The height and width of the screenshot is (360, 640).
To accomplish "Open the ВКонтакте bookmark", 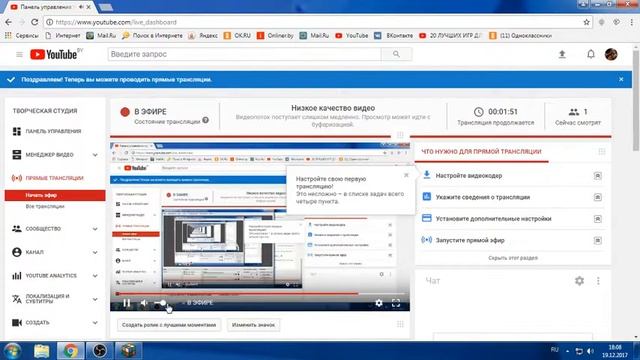I will 394,36.
